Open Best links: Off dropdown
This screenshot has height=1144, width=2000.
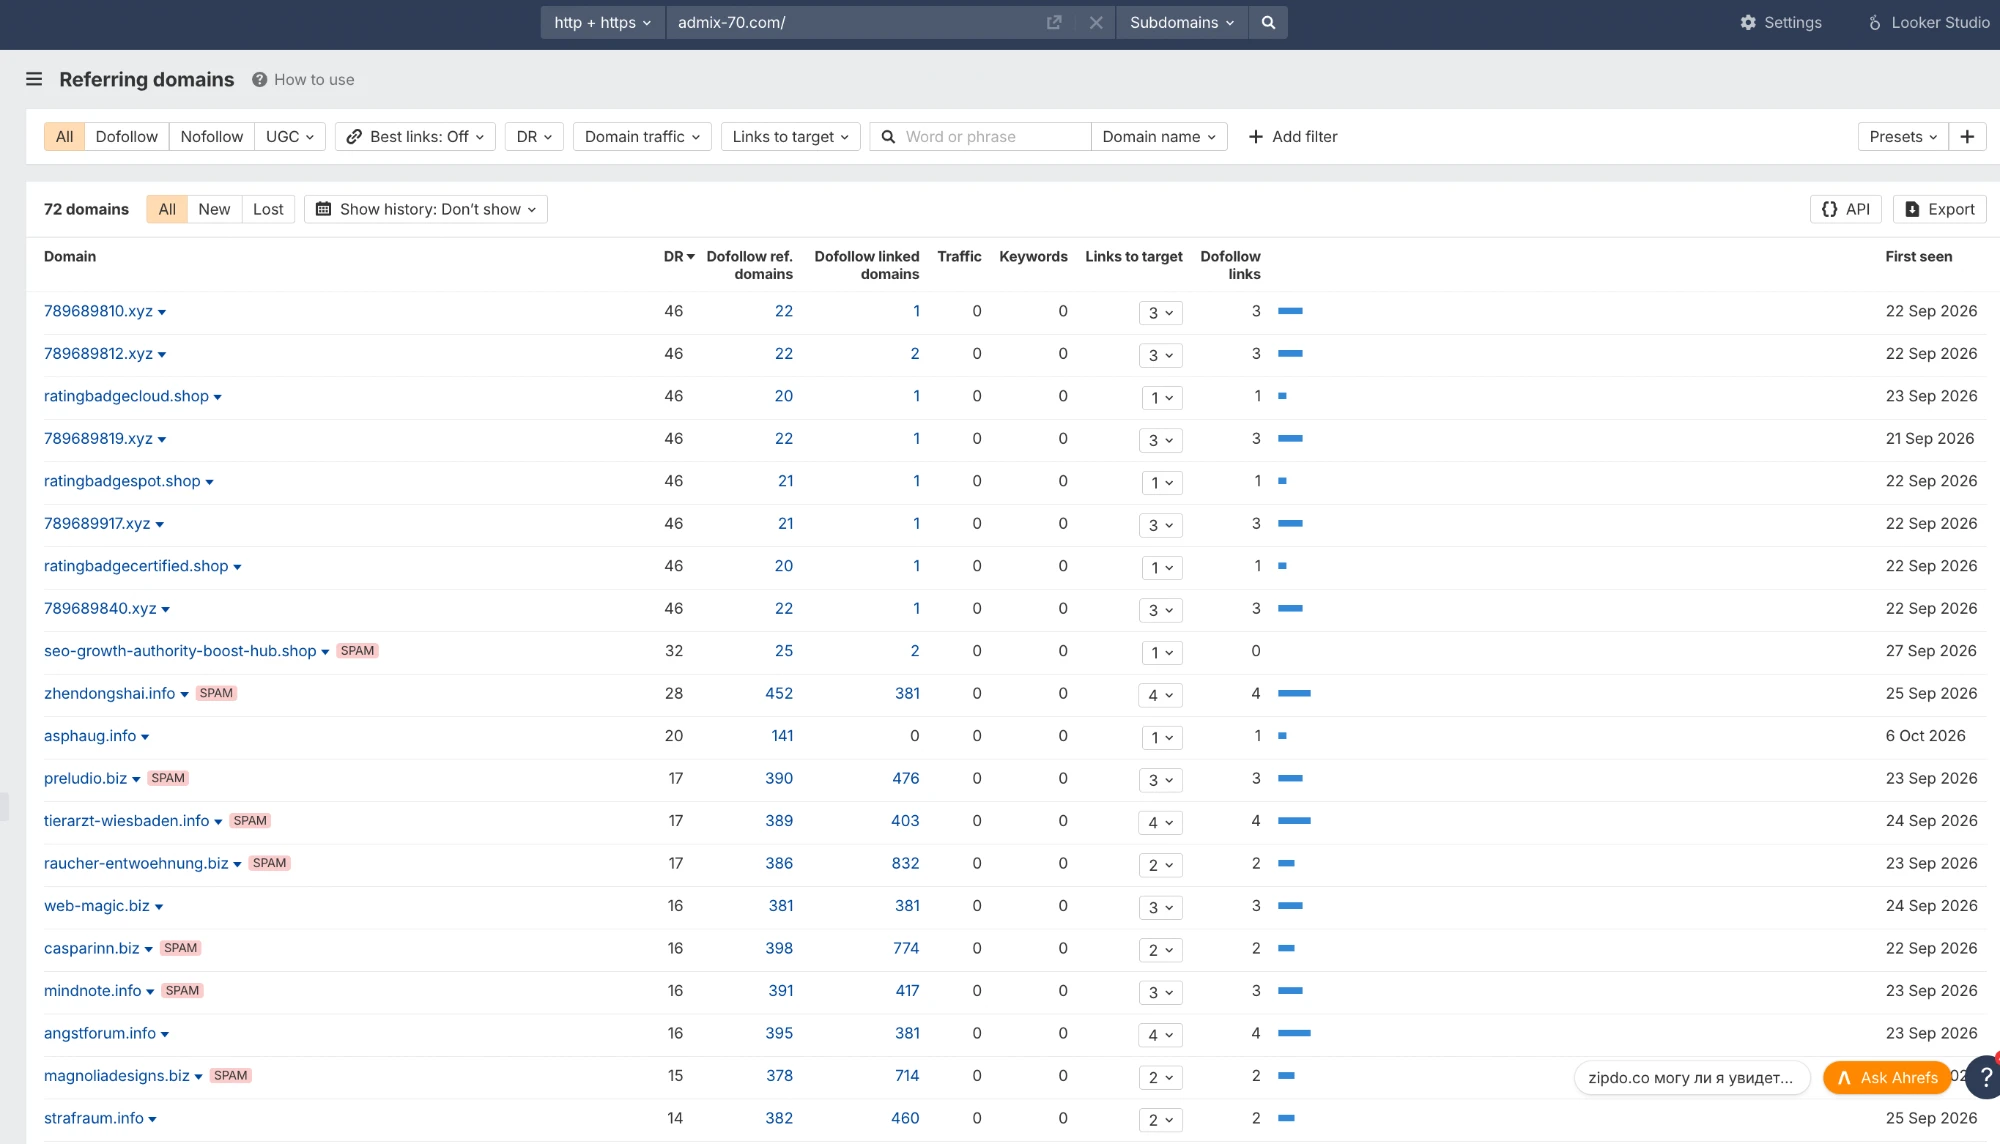pyautogui.click(x=415, y=137)
